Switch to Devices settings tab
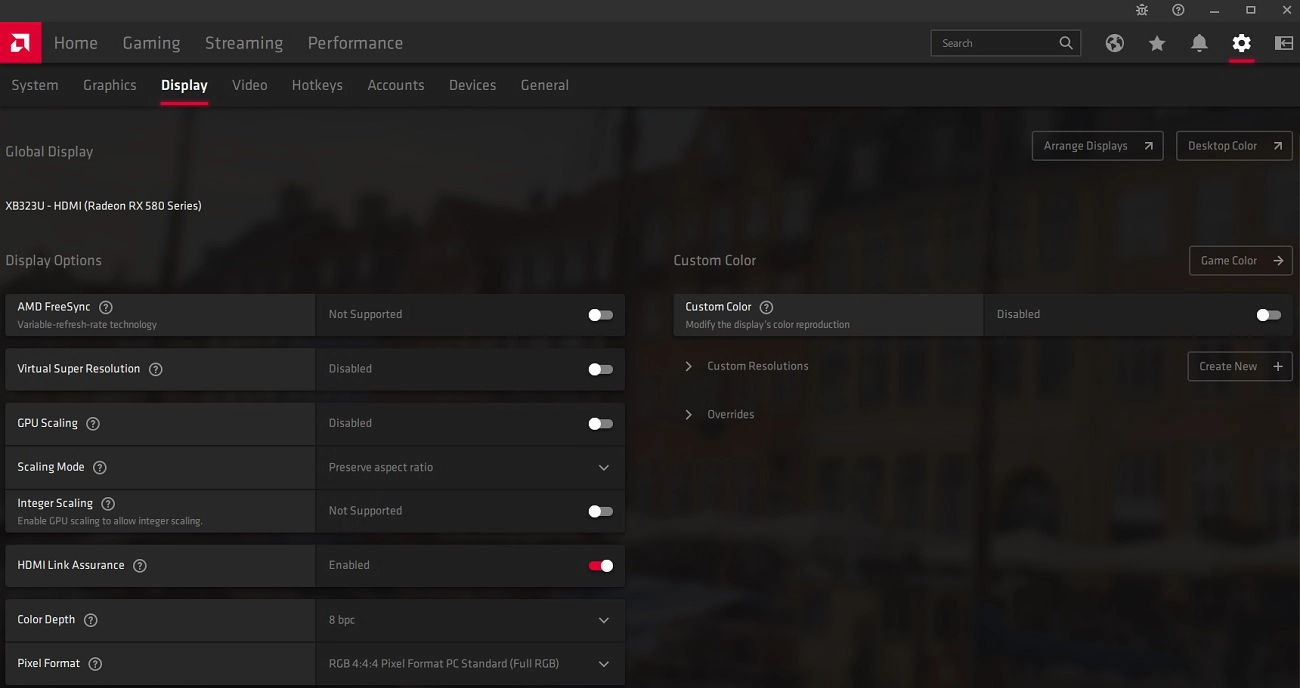Viewport: 1300px width, 688px height. [x=473, y=85]
